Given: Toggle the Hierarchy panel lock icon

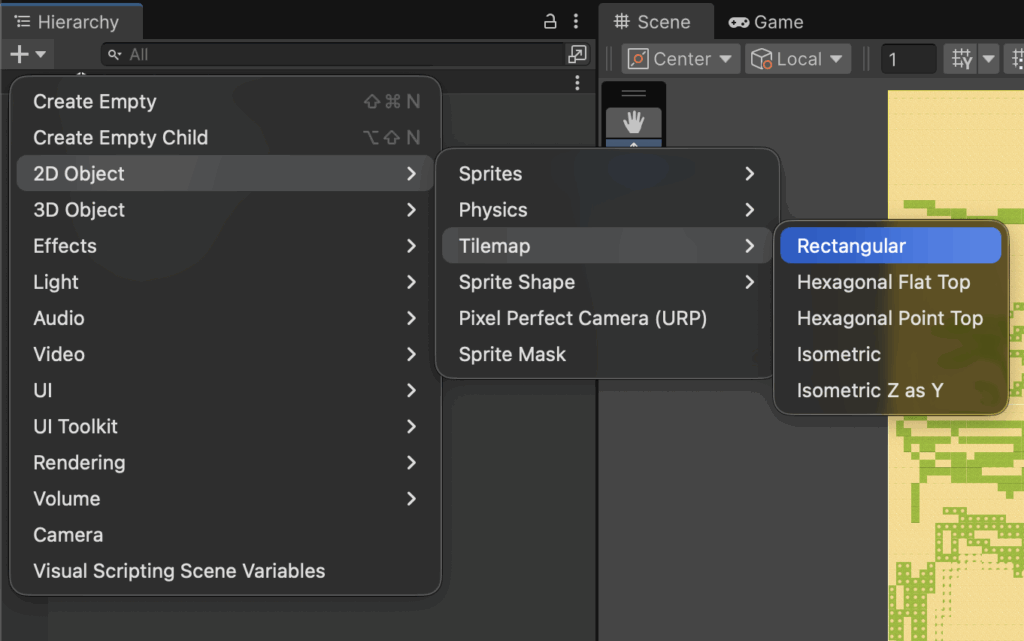Looking at the screenshot, I should [550, 21].
